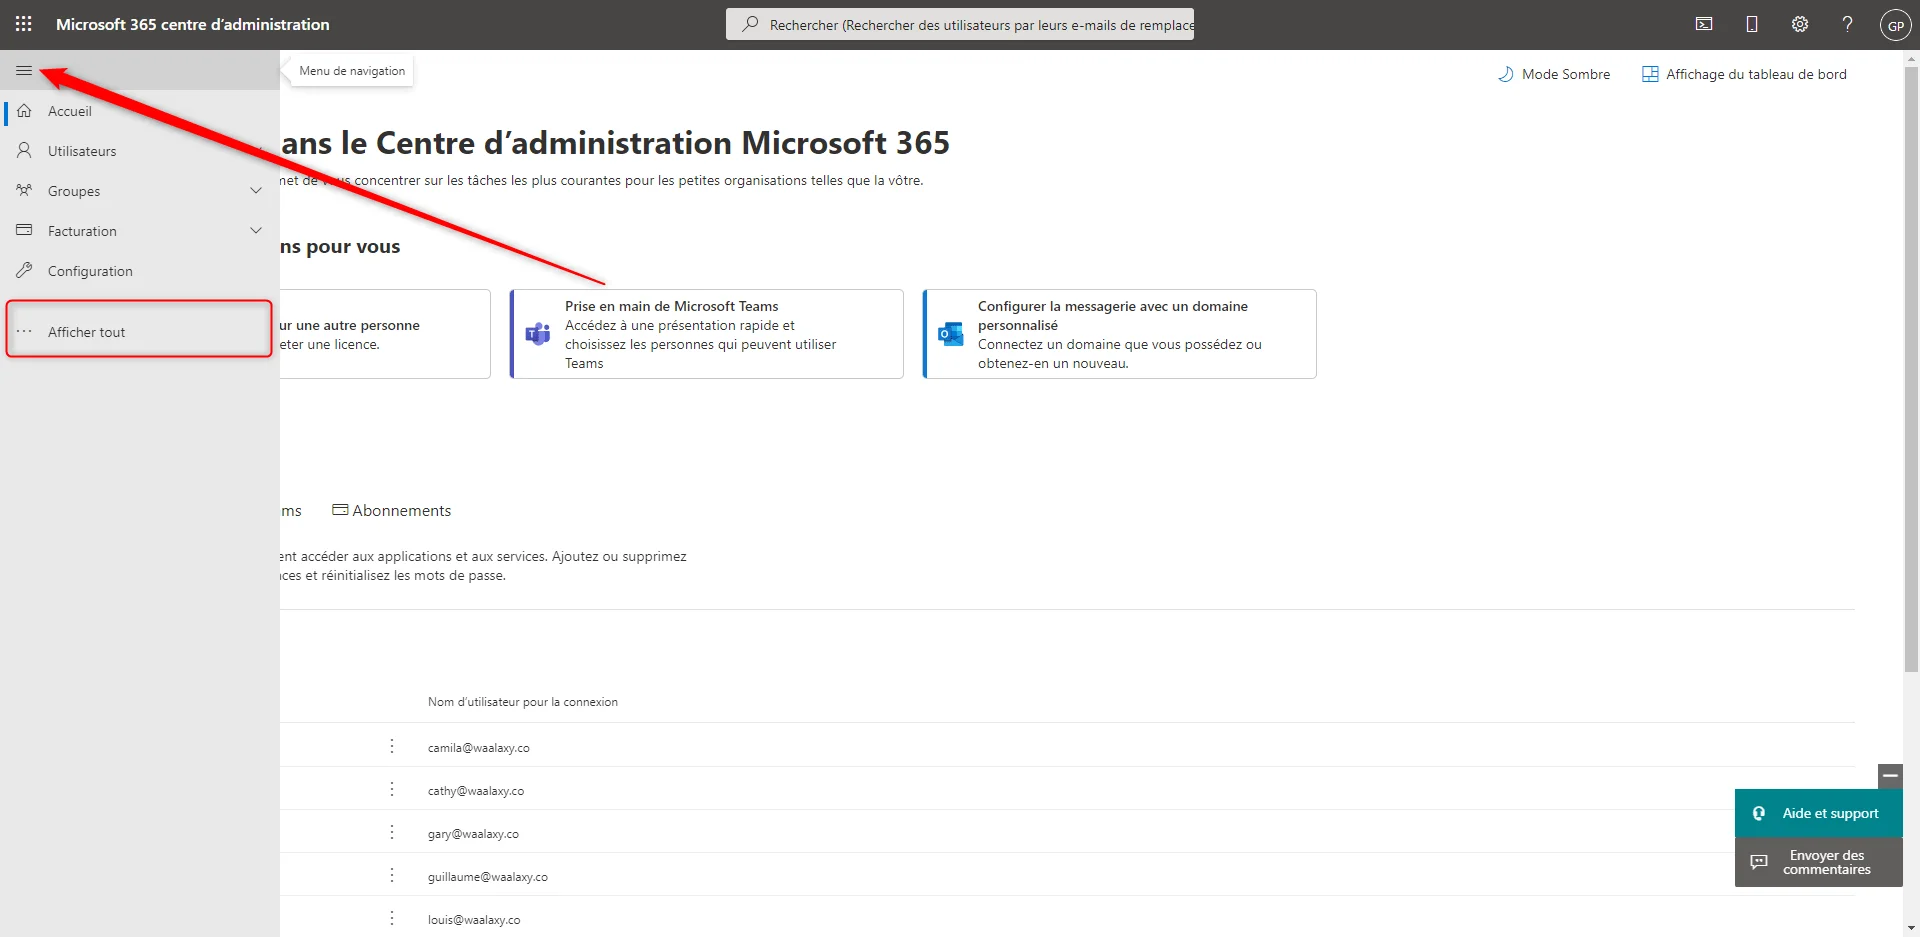Open Utilisateurs in navigation
Image resolution: width=1920 pixels, height=937 pixels.
[x=140, y=151]
